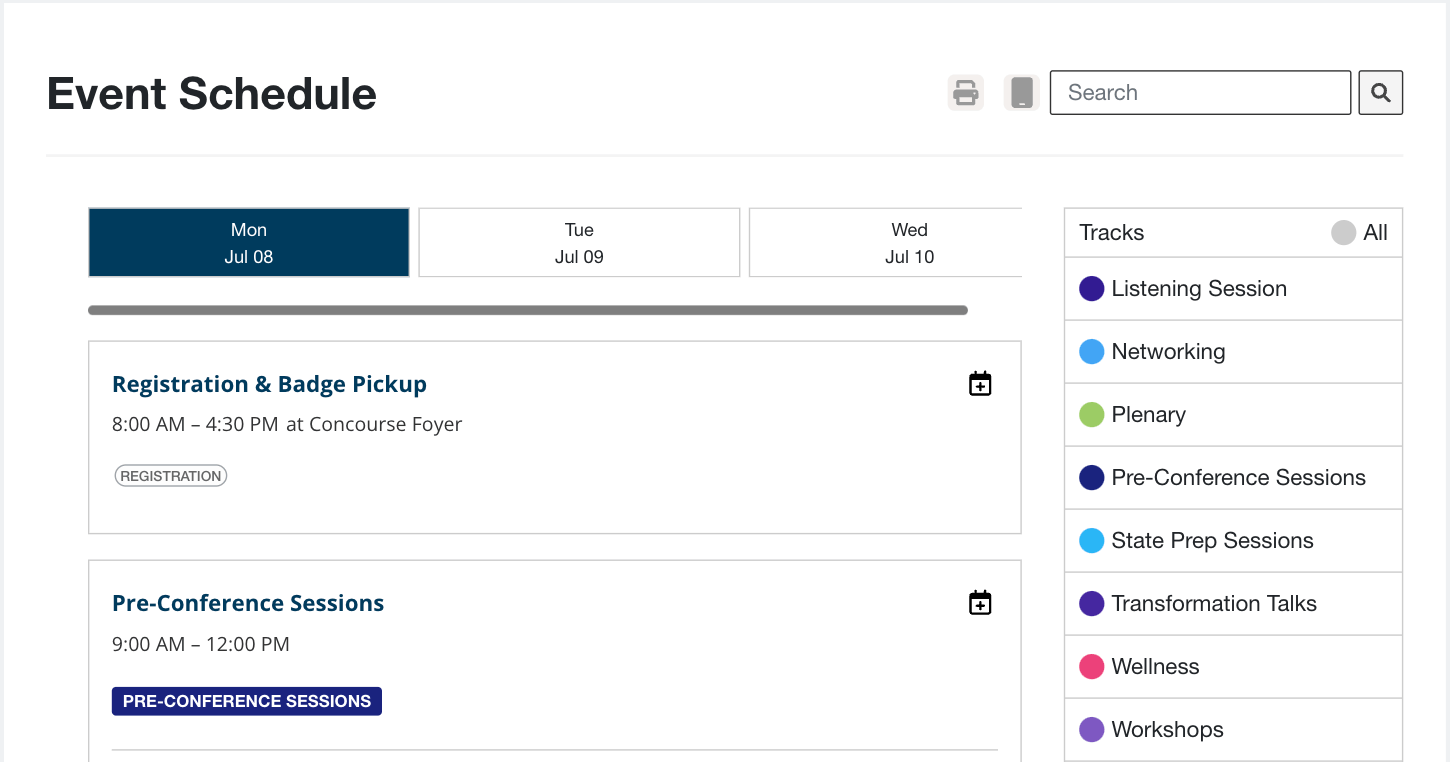Screen dimensions: 1450x762
Task: Add Pre-Conference Sessions to calendar
Action: [x=980, y=603]
